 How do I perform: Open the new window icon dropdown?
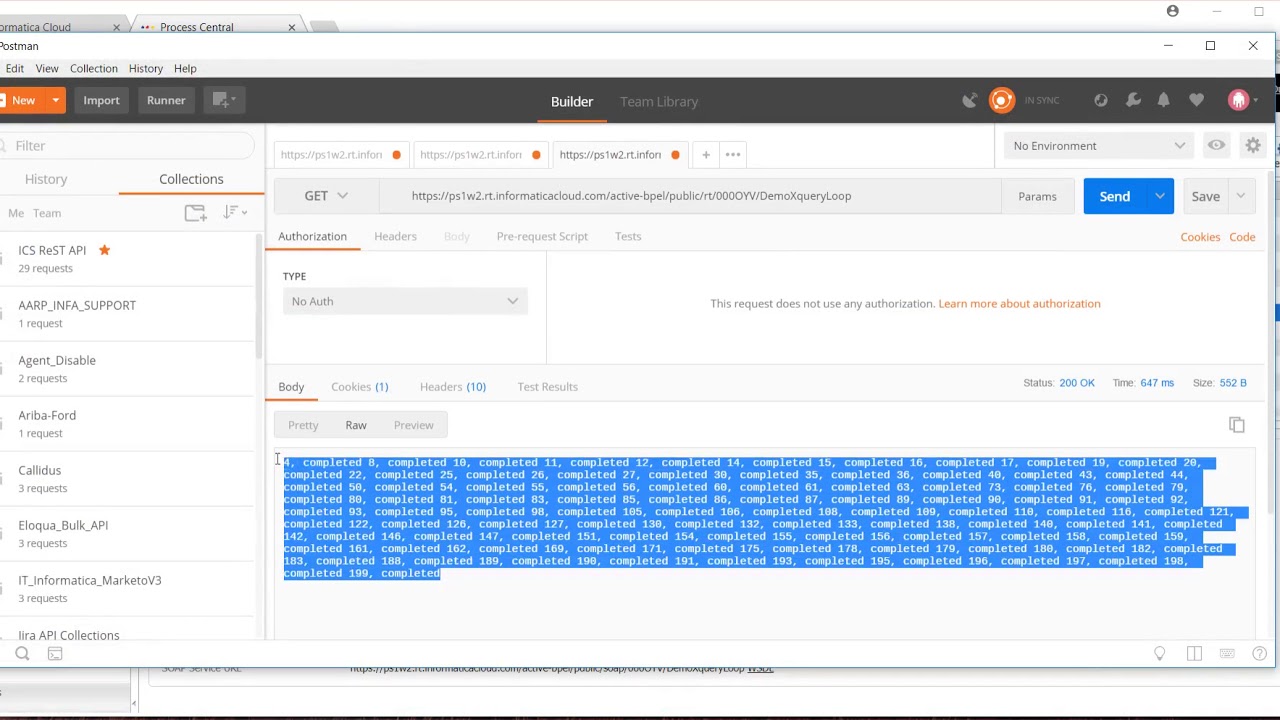[223, 100]
